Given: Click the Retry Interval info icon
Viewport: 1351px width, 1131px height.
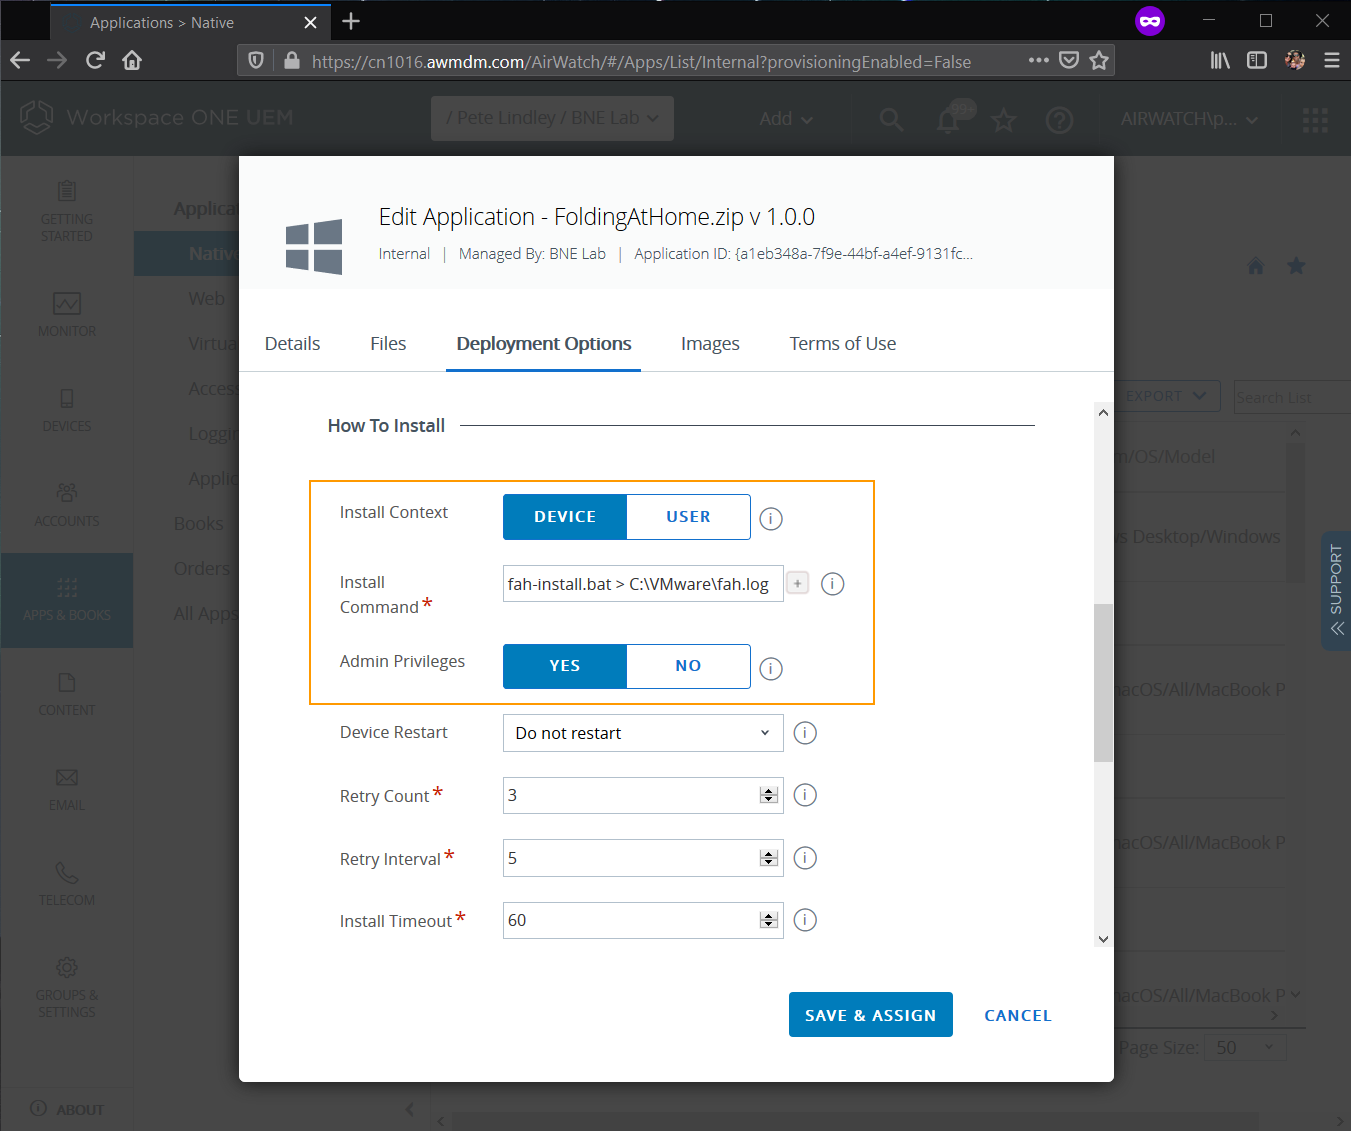Looking at the screenshot, I should pyautogui.click(x=805, y=858).
